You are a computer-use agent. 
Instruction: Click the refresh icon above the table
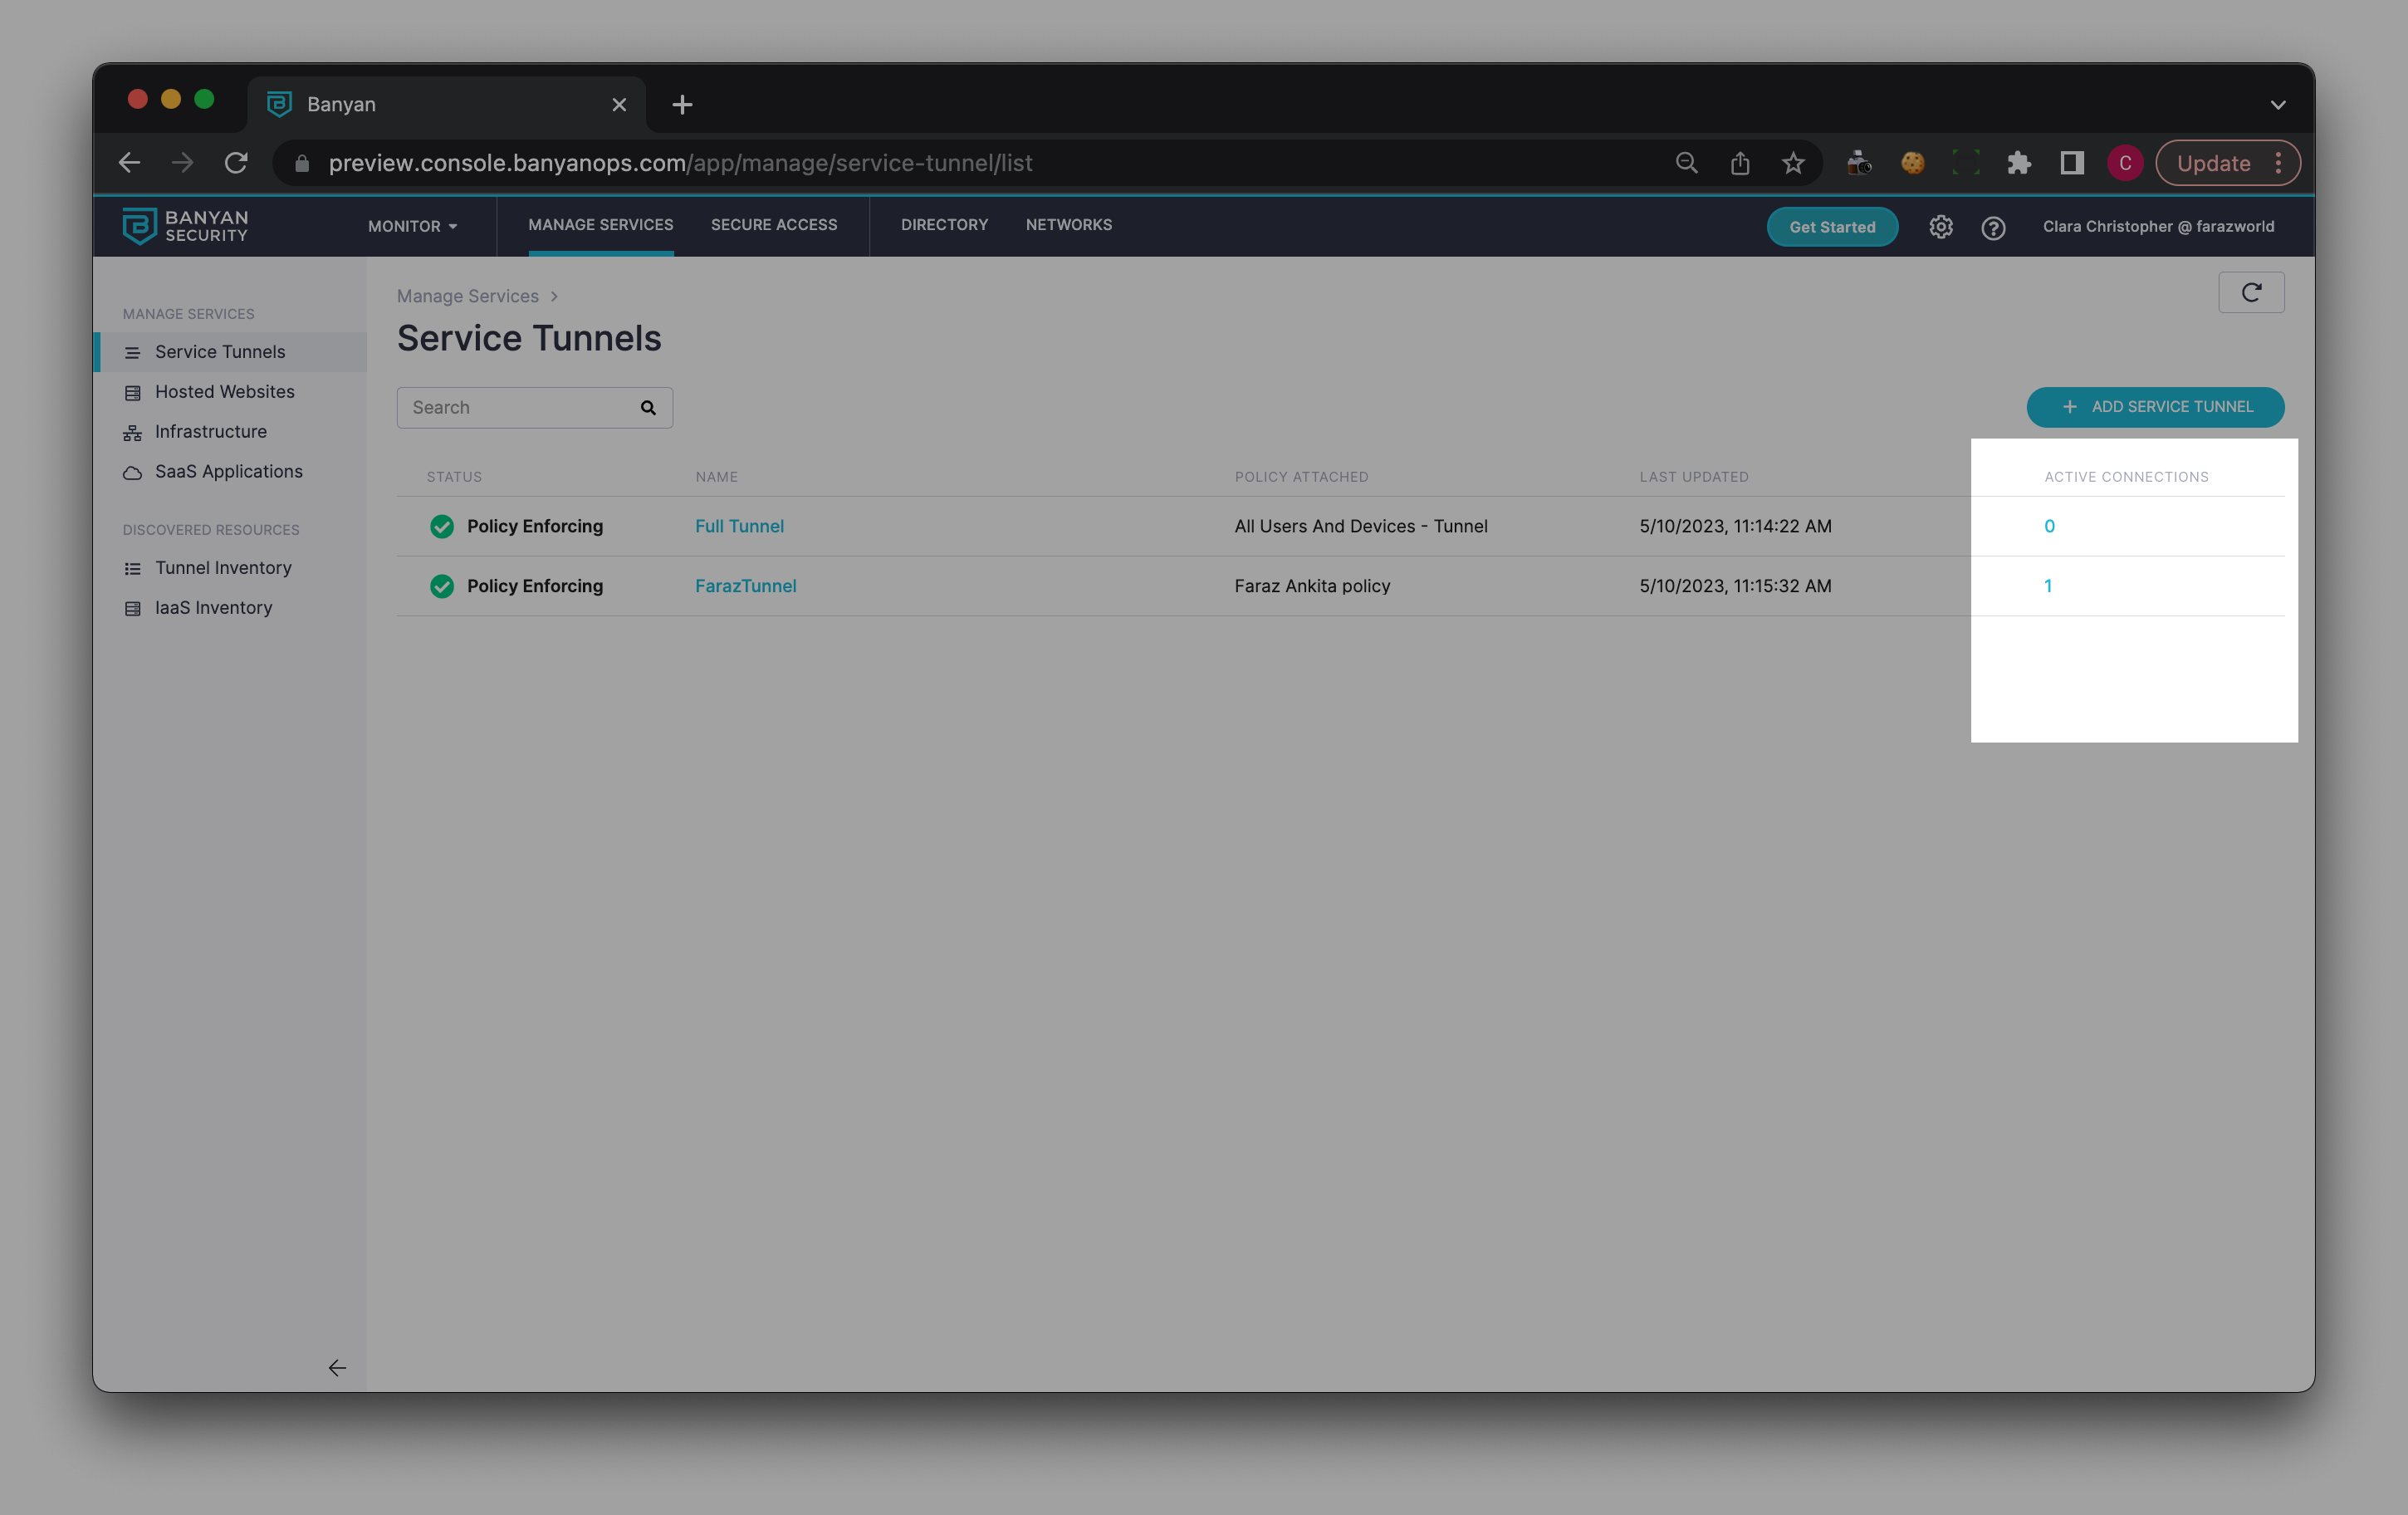(2251, 293)
